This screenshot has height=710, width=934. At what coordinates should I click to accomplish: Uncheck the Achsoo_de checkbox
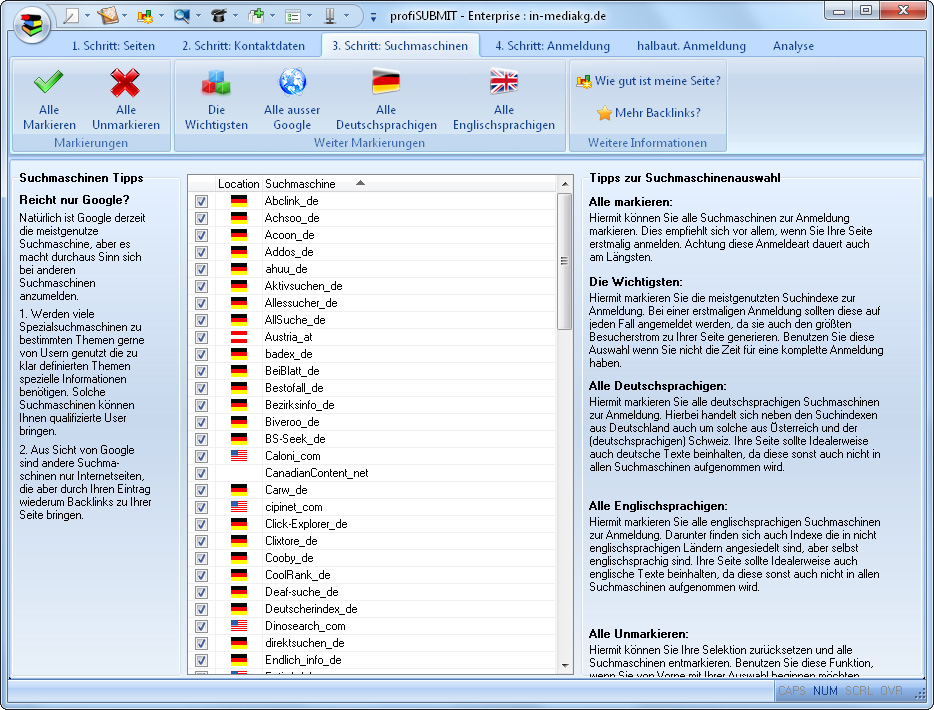click(202, 218)
